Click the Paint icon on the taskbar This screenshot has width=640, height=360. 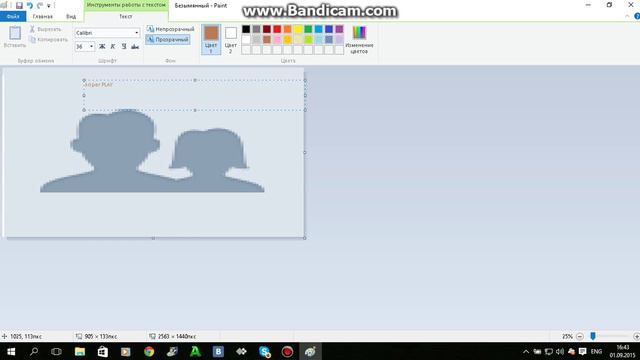310,351
